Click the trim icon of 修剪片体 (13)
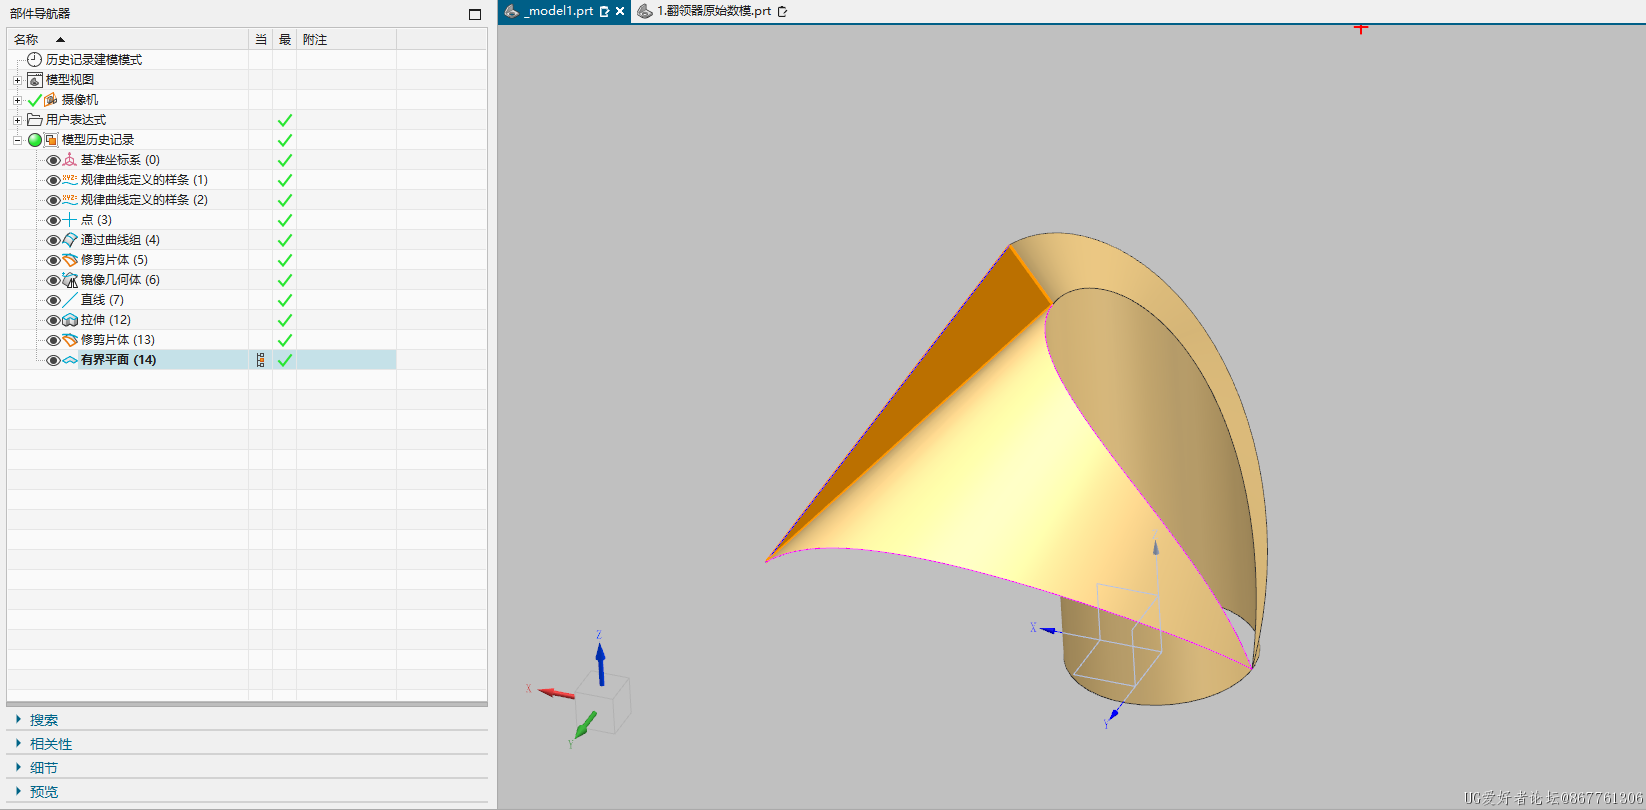Viewport: 1646px width, 810px height. click(x=70, y=340)
